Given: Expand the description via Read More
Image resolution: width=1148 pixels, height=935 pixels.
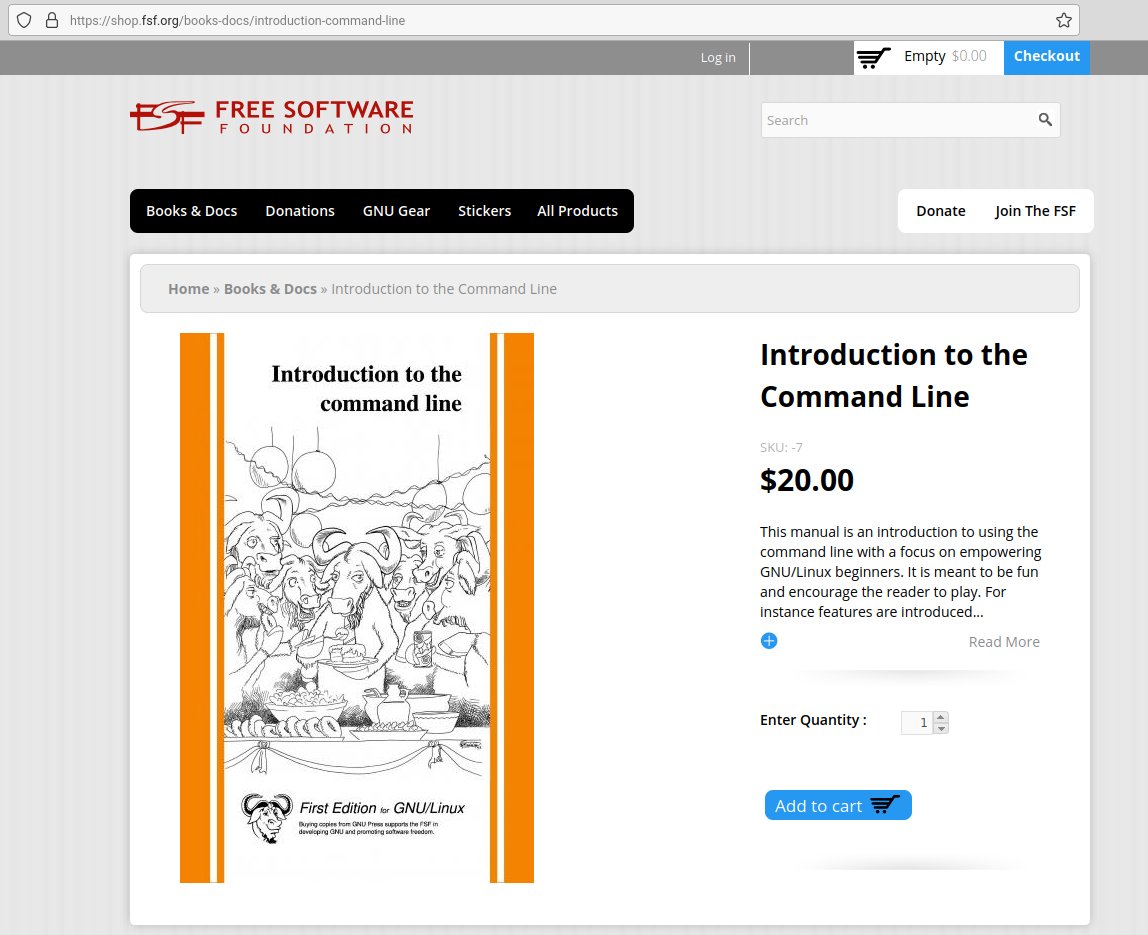Looking at the screenshot, I should coord(1004,641).
